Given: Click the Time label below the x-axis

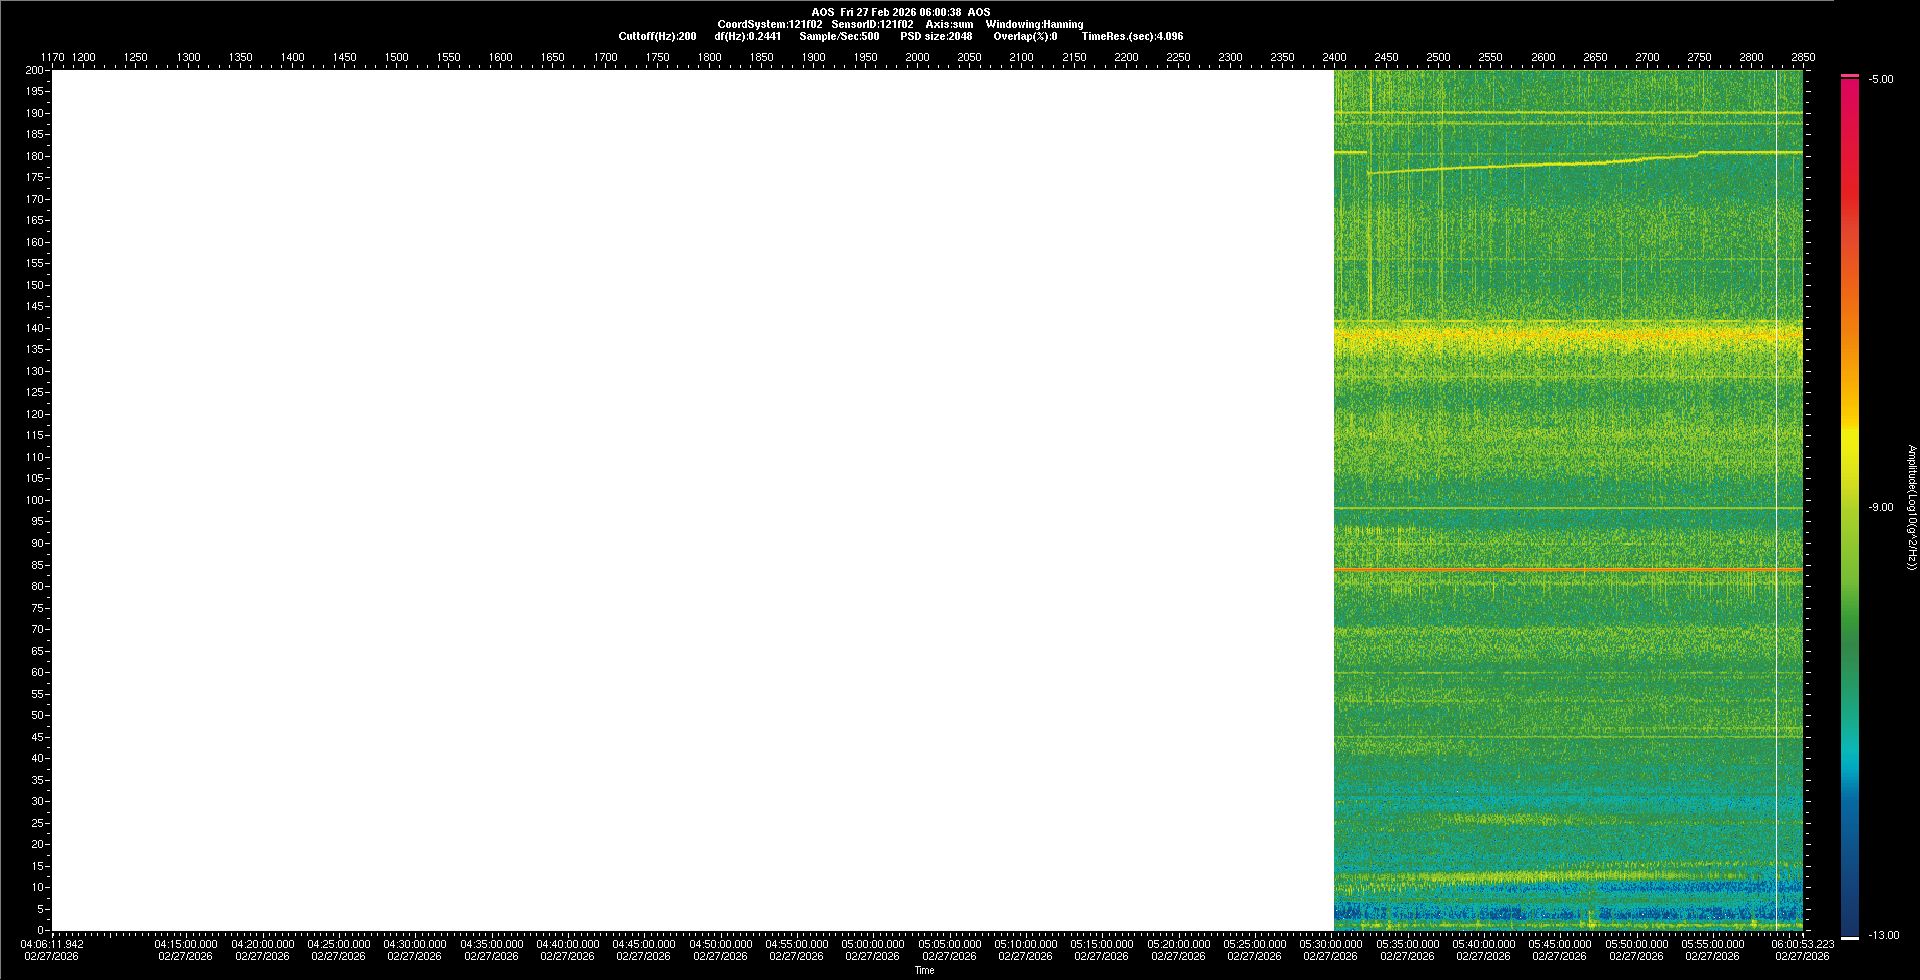Looking at the screenshot, I should 924,970.
